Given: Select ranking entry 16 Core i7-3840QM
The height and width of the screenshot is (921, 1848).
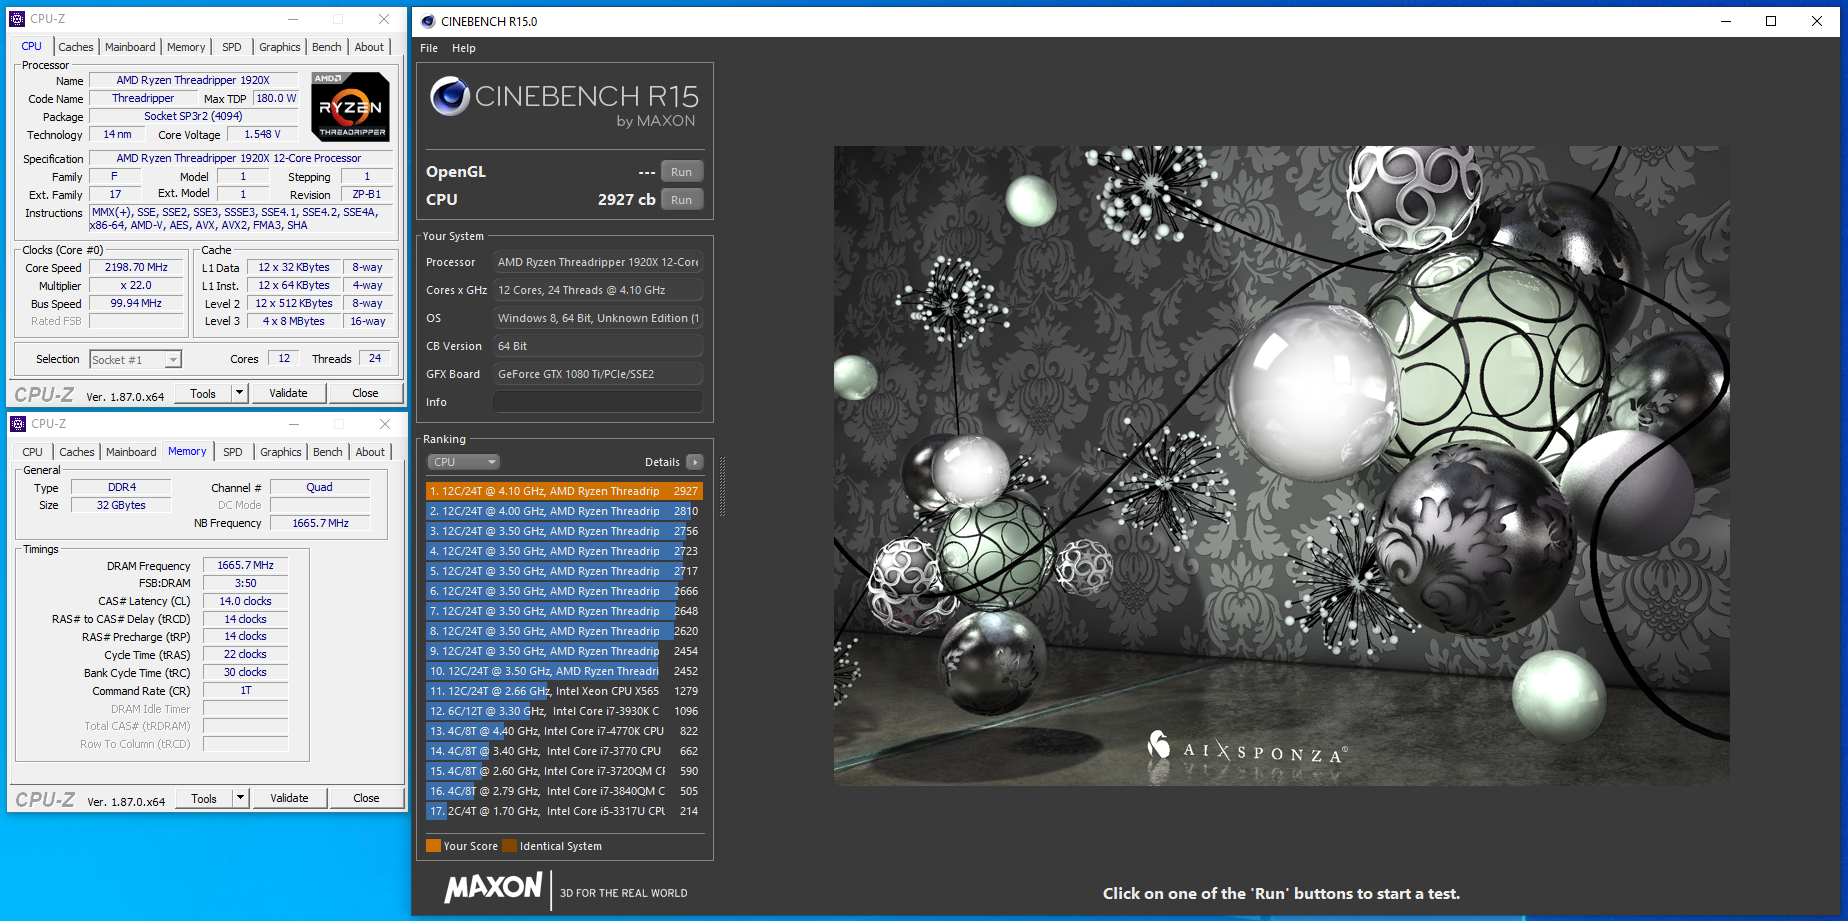Looking at the screenshot, I should pos(564,791).
